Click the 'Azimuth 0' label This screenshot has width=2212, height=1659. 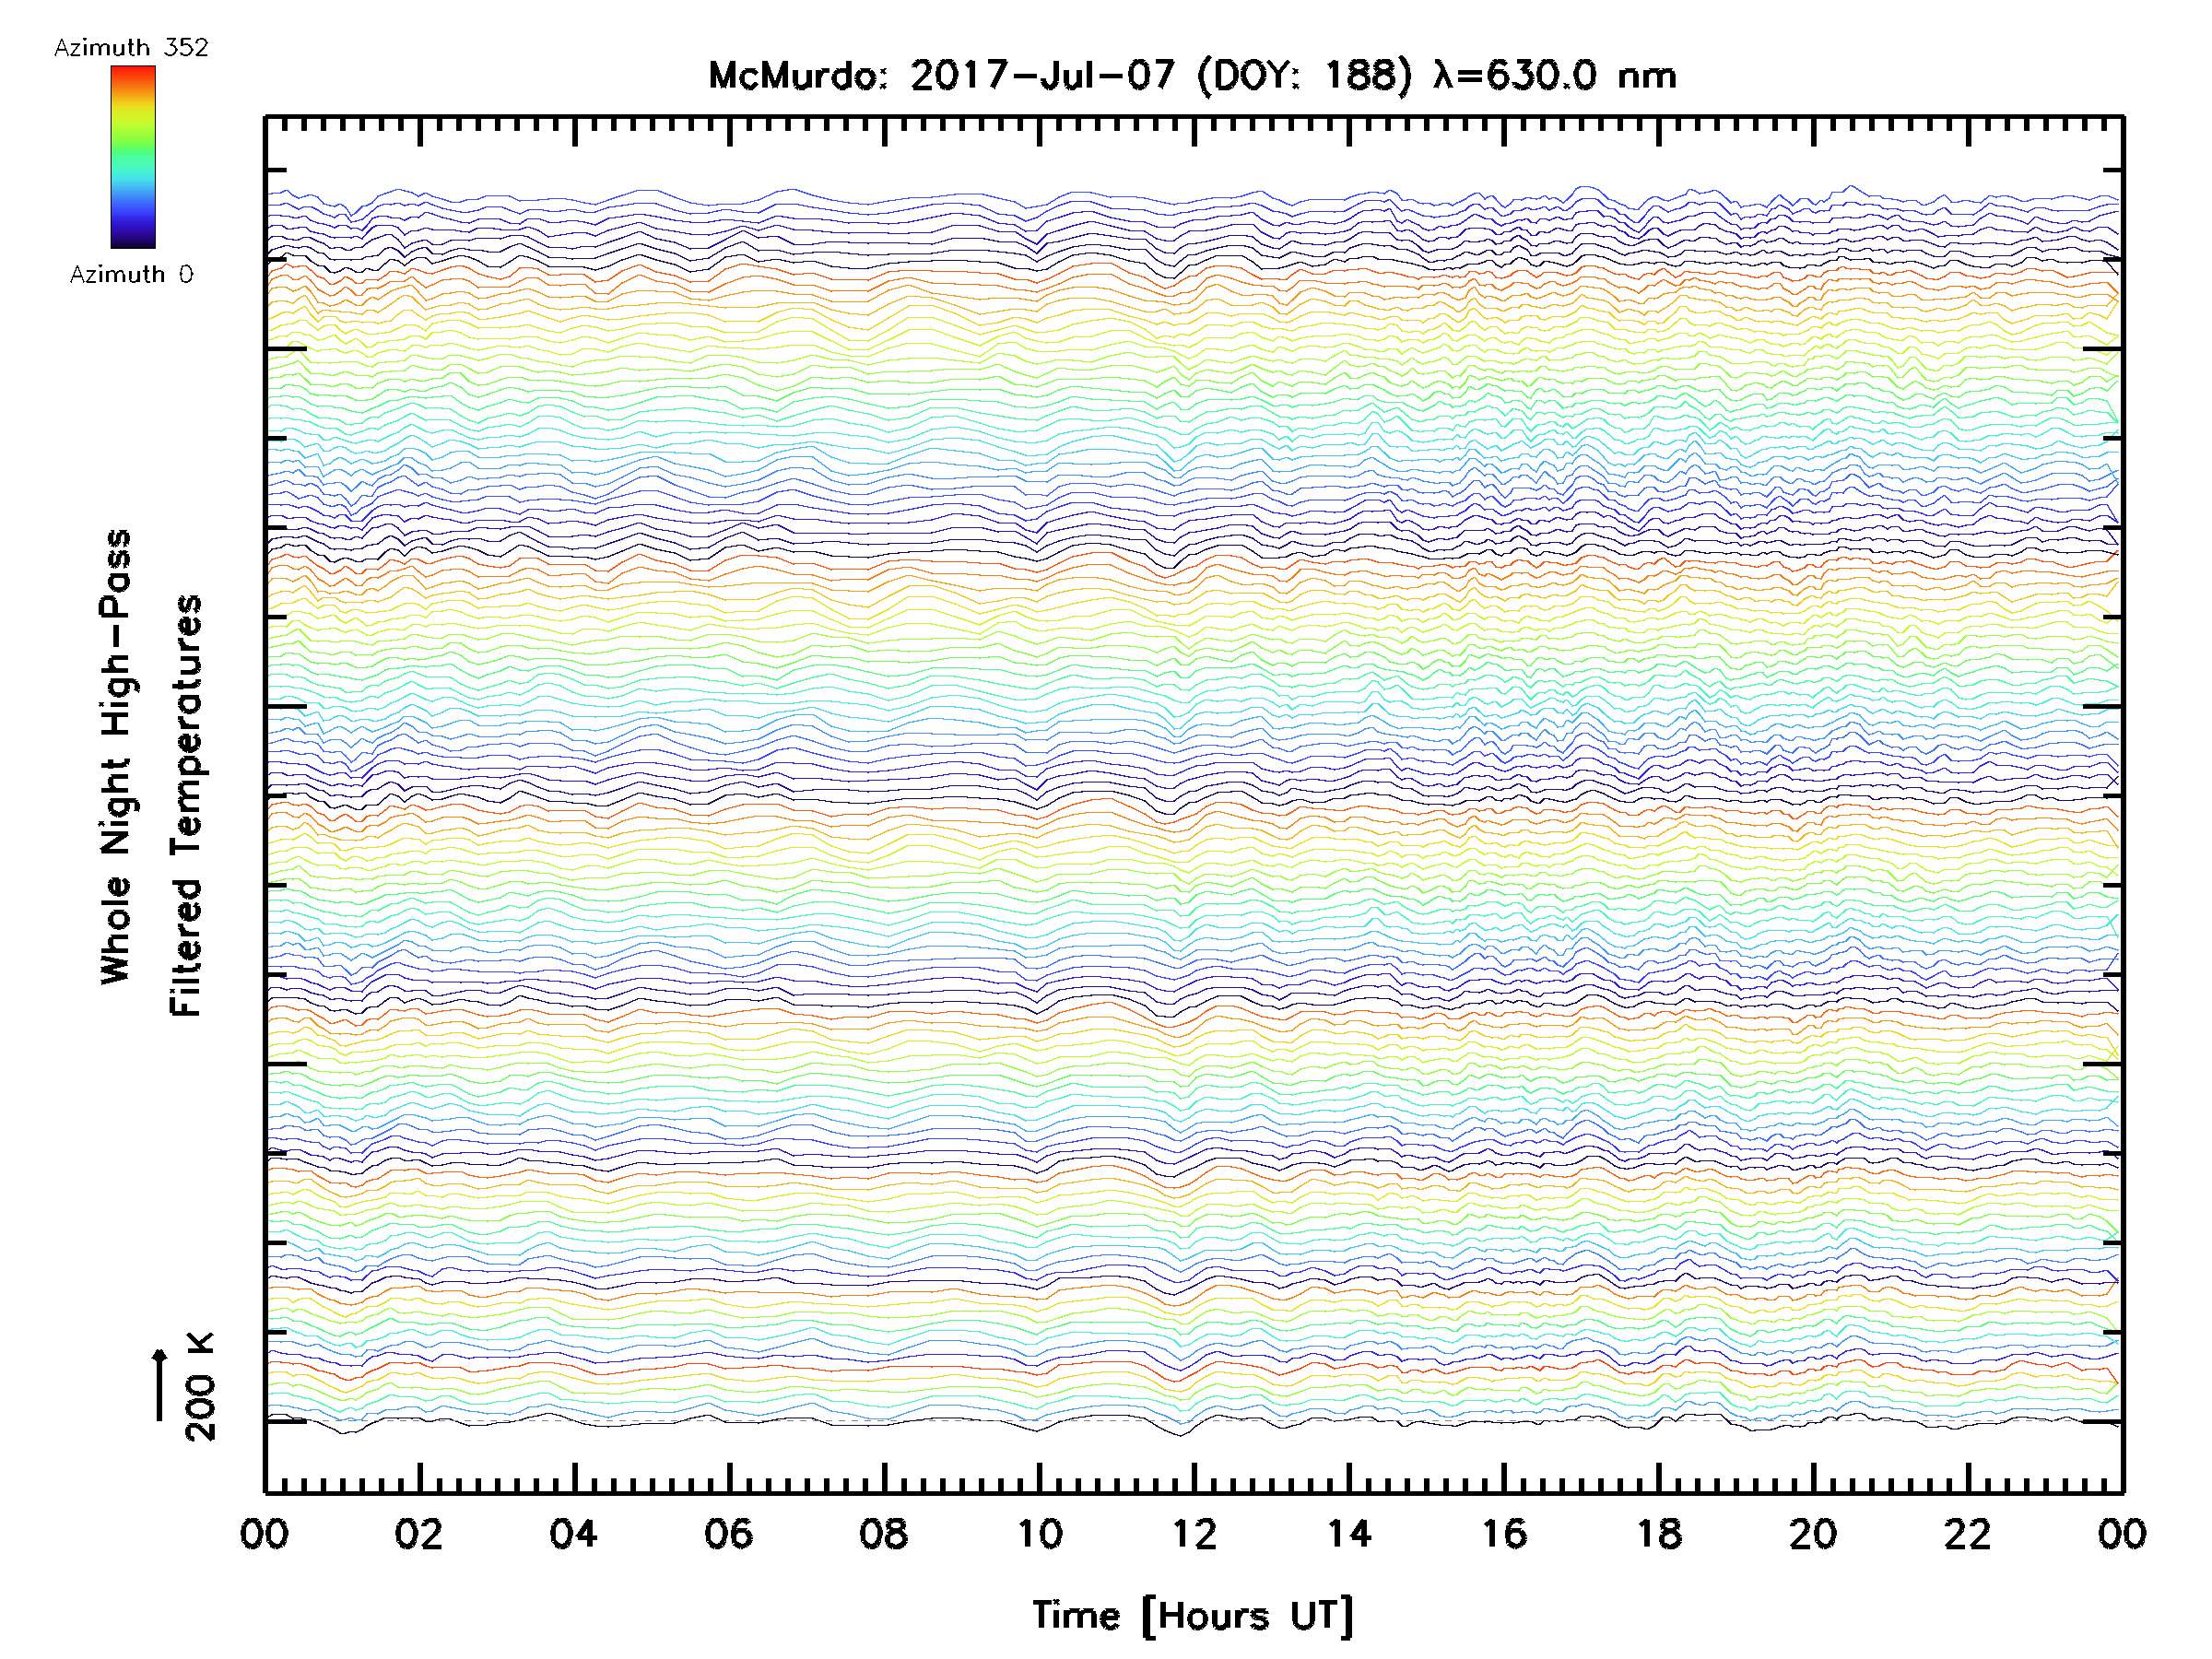[131, 275]
